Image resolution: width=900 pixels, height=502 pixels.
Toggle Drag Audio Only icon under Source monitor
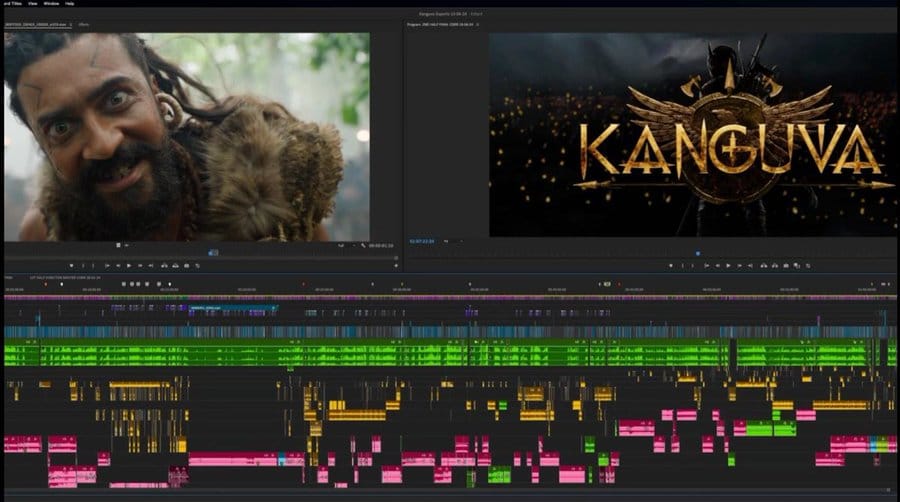coord(128,245)
